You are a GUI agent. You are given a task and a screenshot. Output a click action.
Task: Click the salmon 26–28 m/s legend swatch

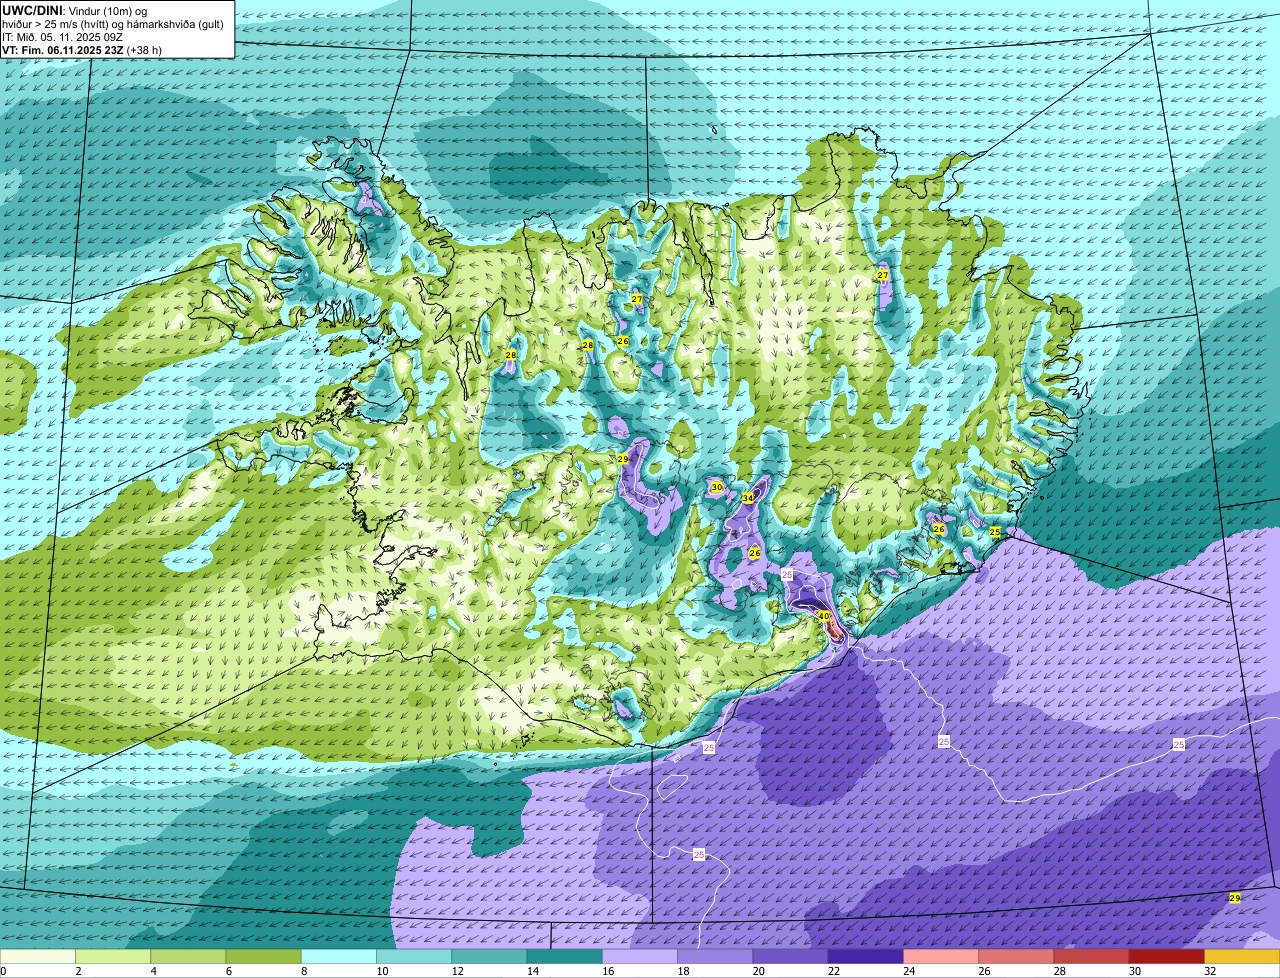pos(1017,956)
